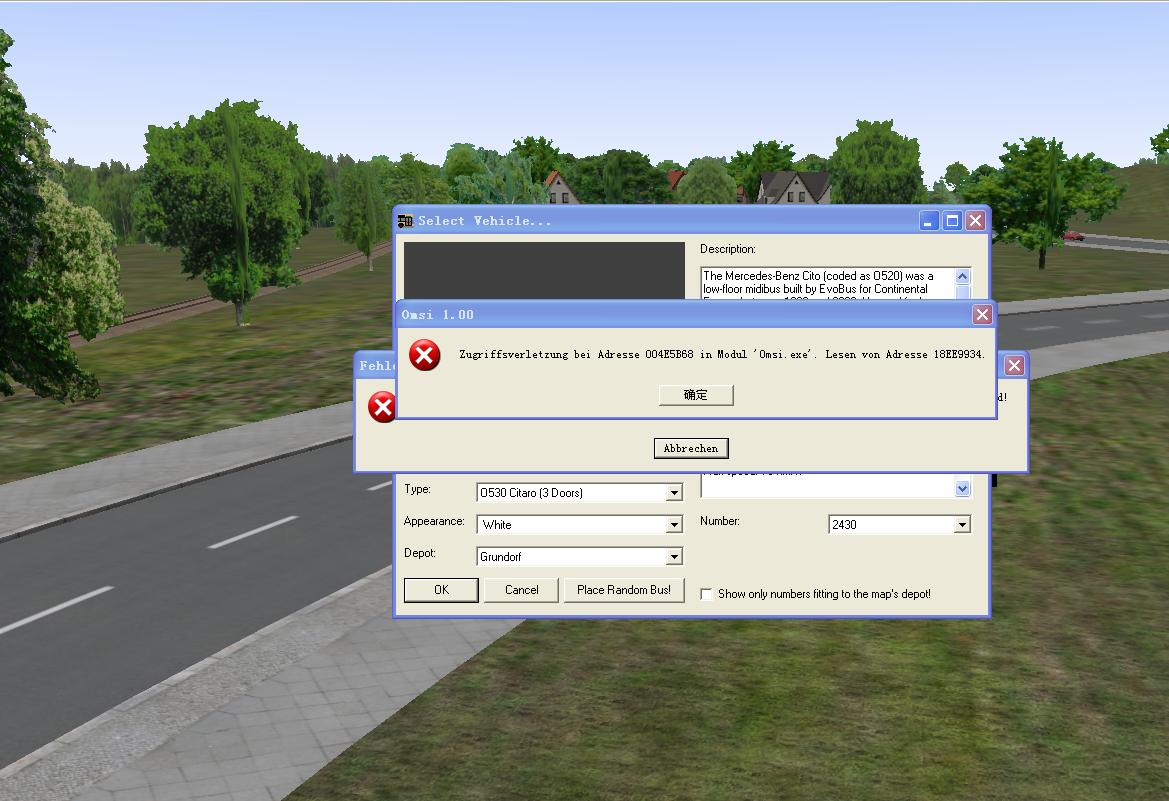
Task: Click the Place Random Bus! button
Action: pos(624,590)
